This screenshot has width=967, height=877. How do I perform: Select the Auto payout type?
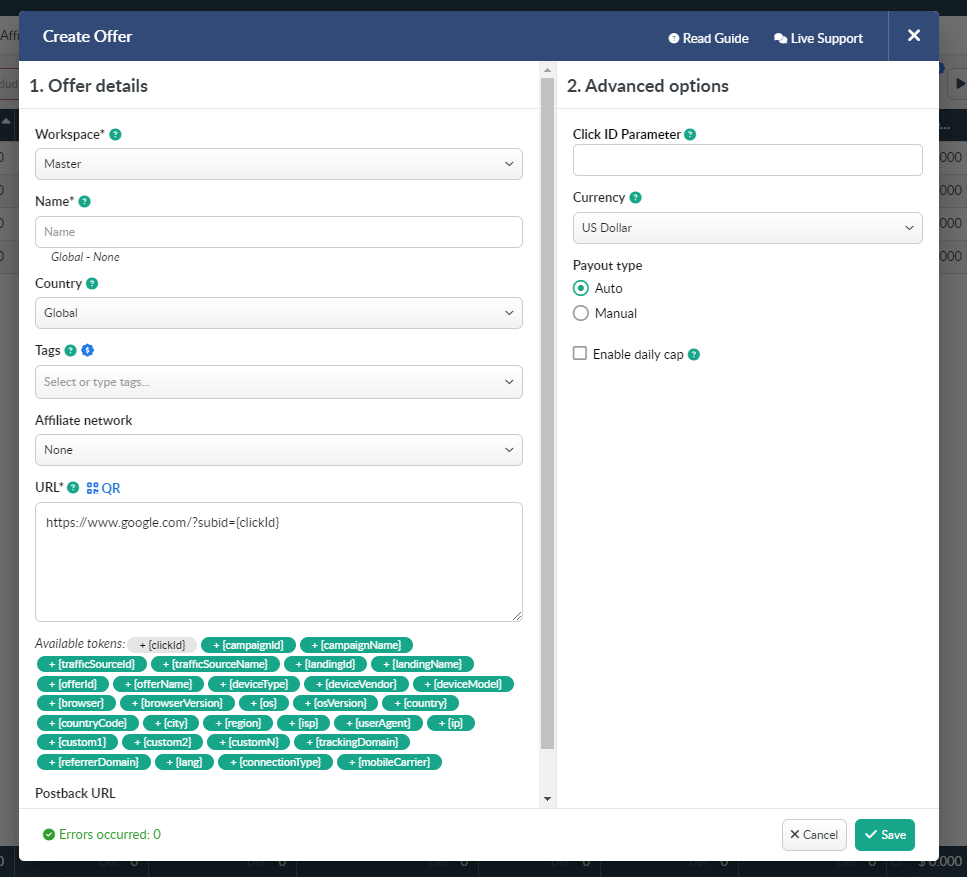click(x=581, y=288)
